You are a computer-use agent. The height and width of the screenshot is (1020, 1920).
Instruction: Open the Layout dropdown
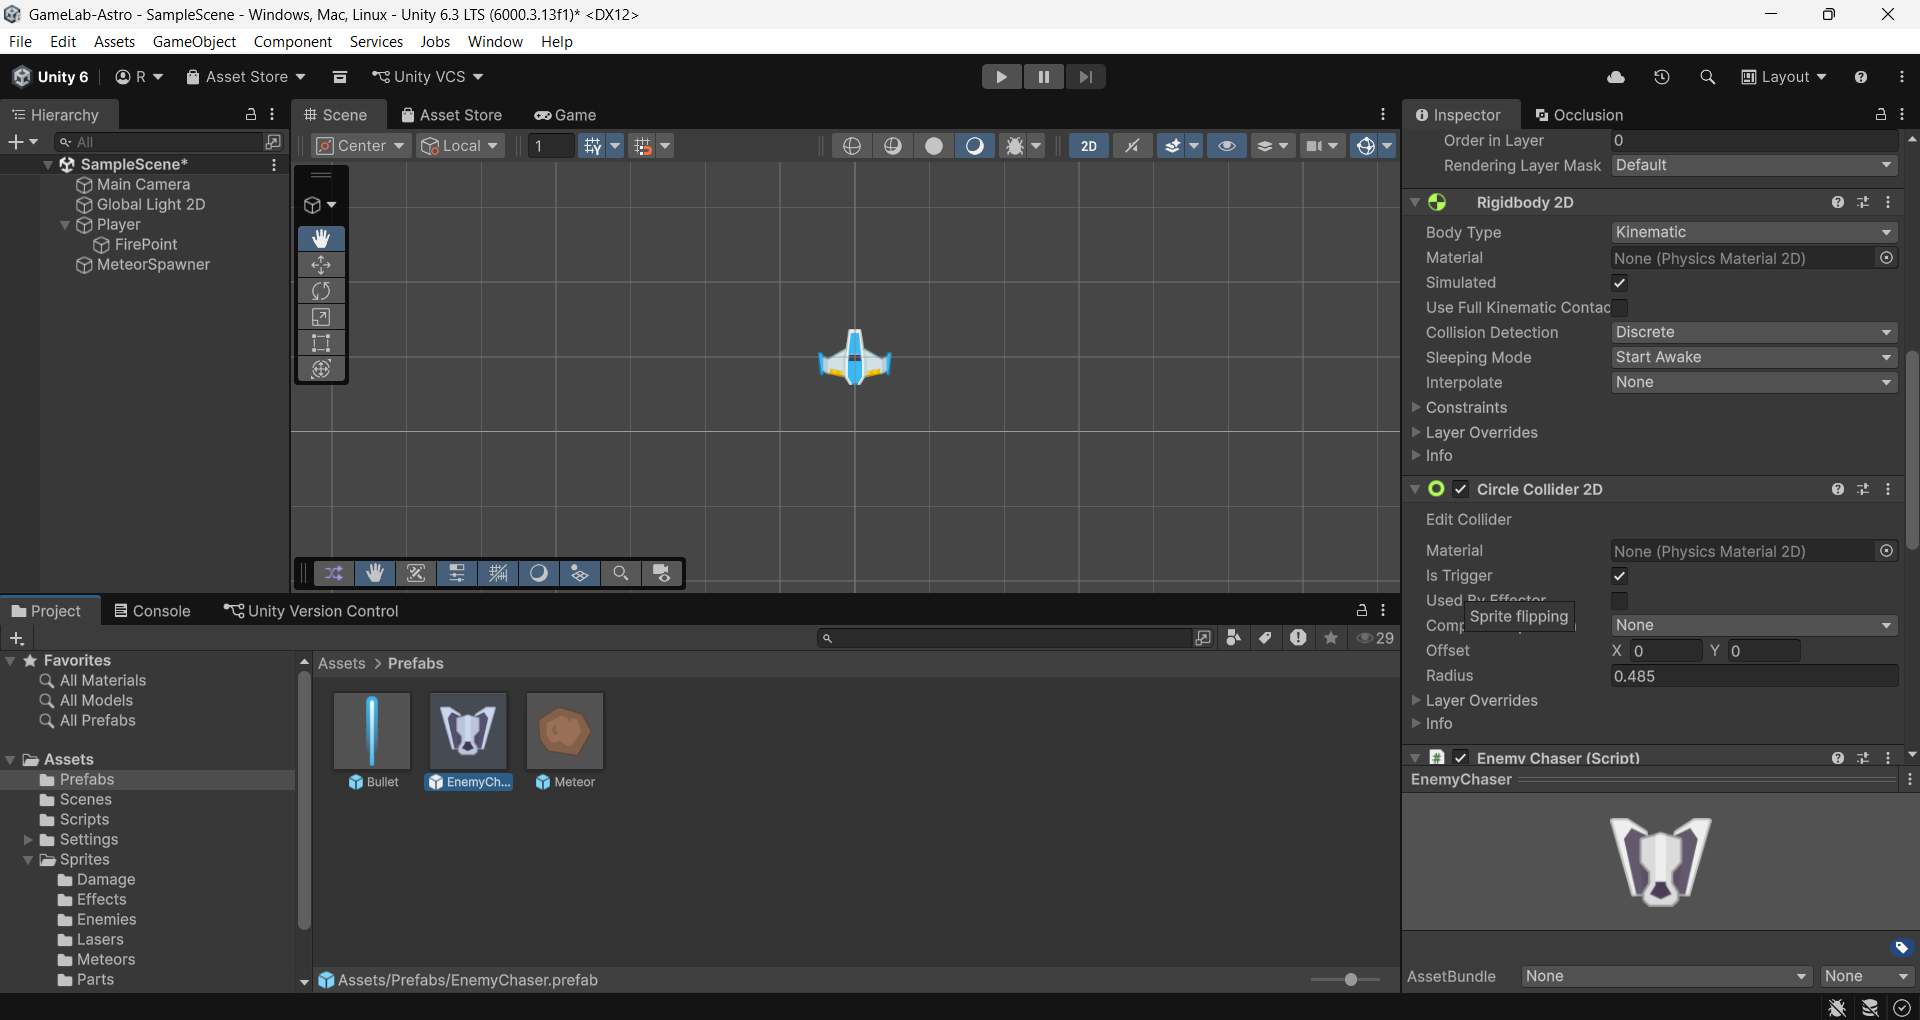coord(1784,77)
